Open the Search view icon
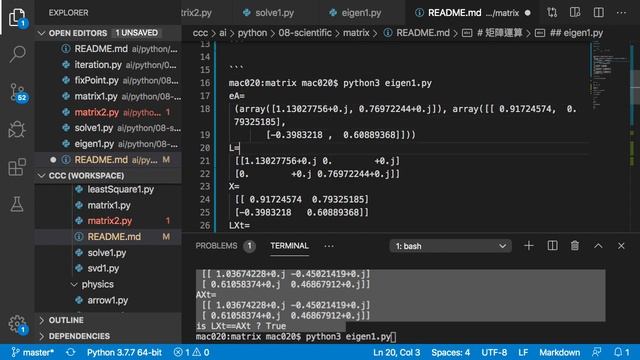The image size is (640, 360). [x=17, y=54]
